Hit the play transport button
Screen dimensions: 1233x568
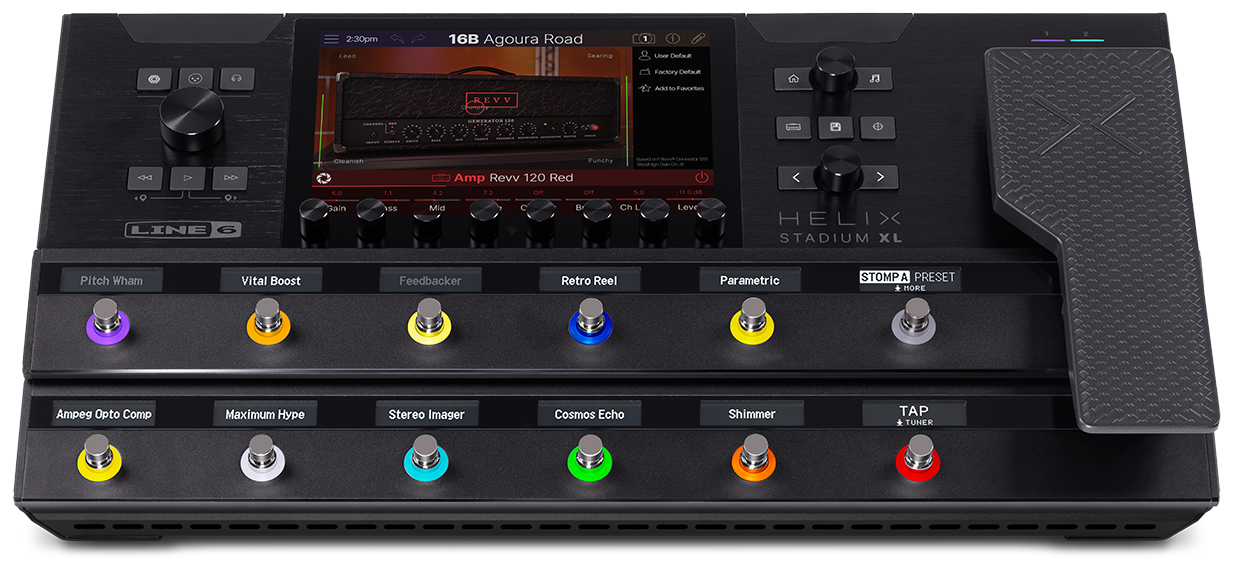(x=187, y=177)
